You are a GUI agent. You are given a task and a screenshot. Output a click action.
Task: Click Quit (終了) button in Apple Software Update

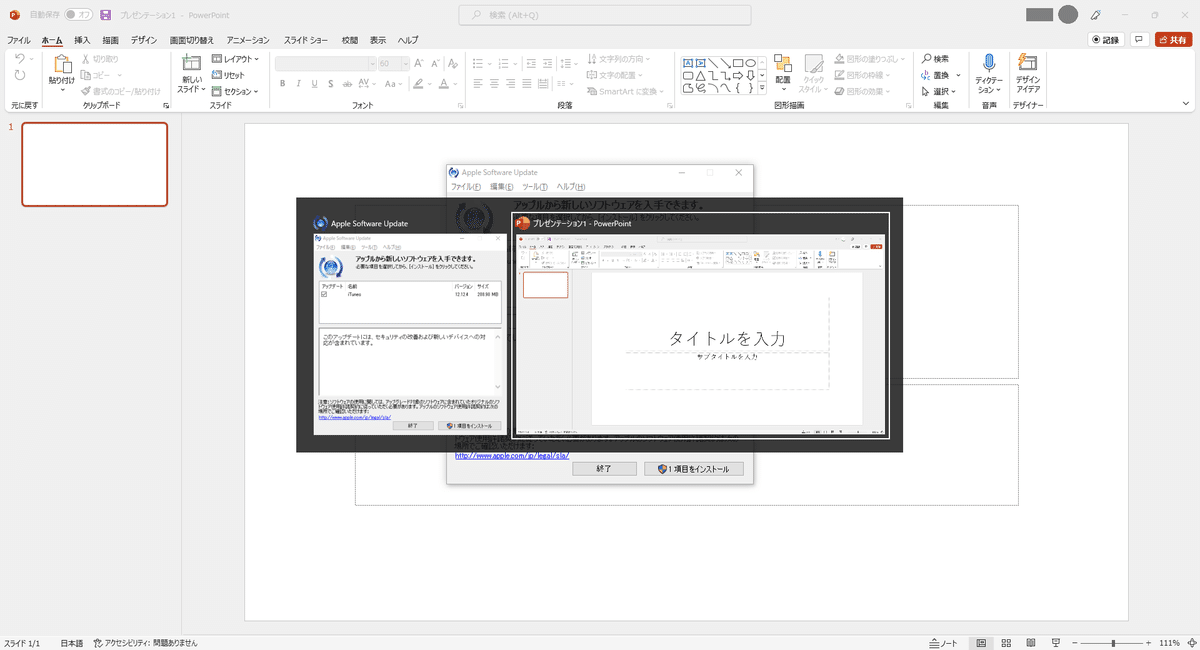(x=605, y=468)
